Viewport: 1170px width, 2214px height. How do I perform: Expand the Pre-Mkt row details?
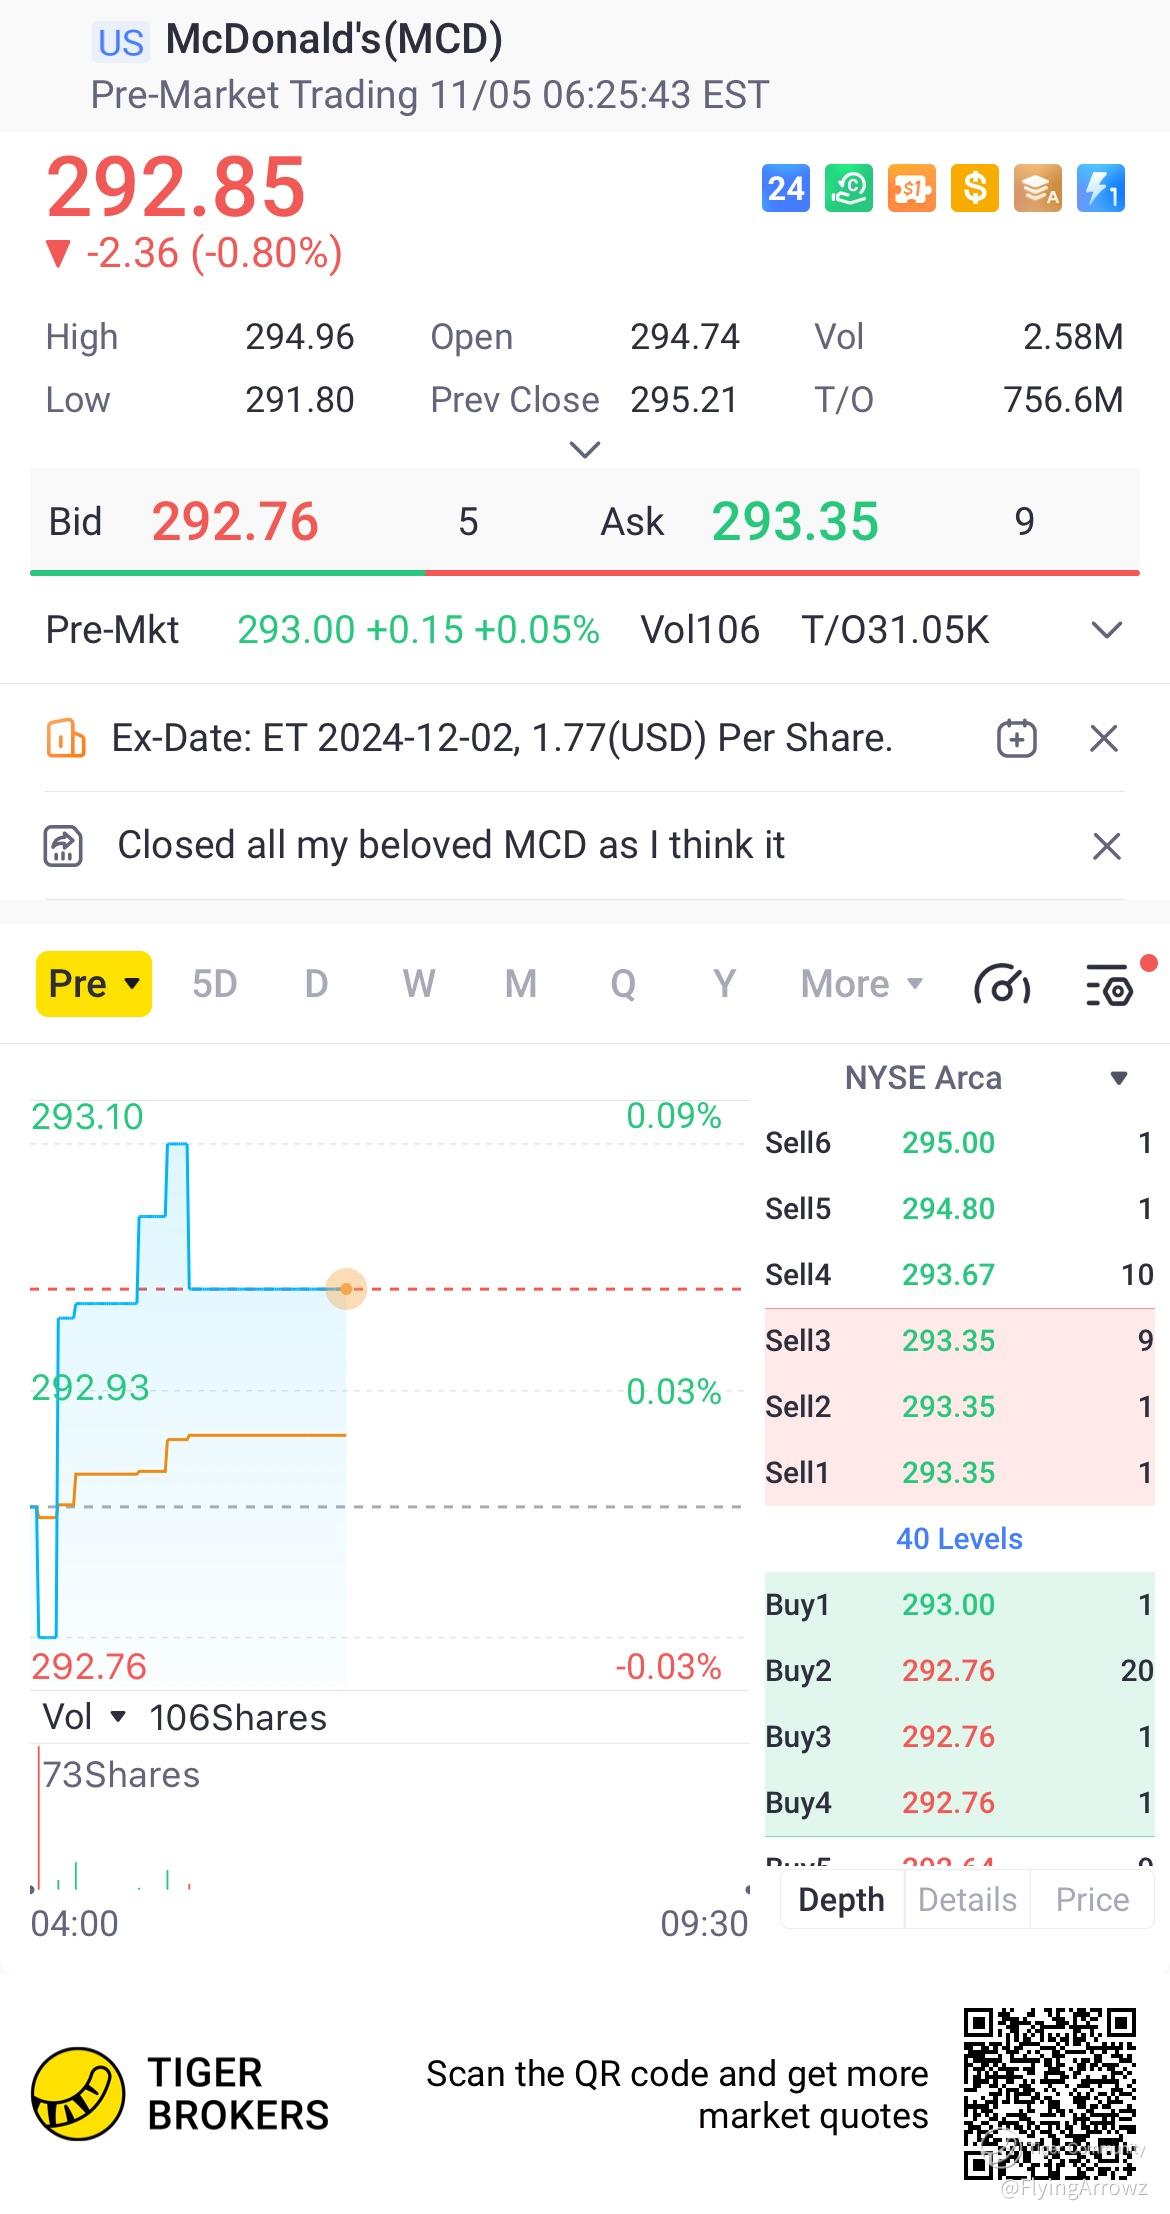coord(1106,630)
